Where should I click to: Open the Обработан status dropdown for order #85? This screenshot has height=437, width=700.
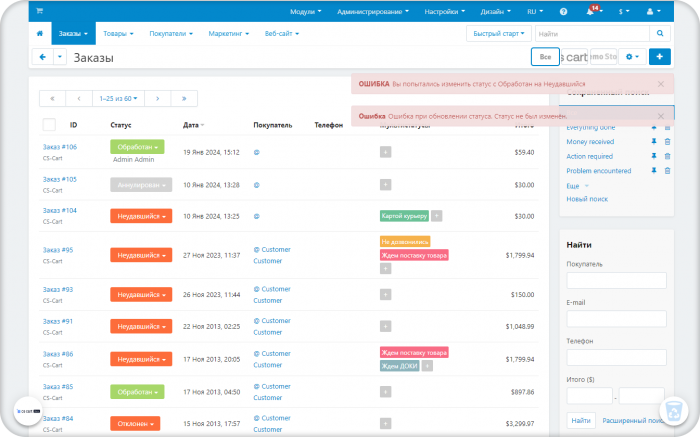[x=137, y=392]
